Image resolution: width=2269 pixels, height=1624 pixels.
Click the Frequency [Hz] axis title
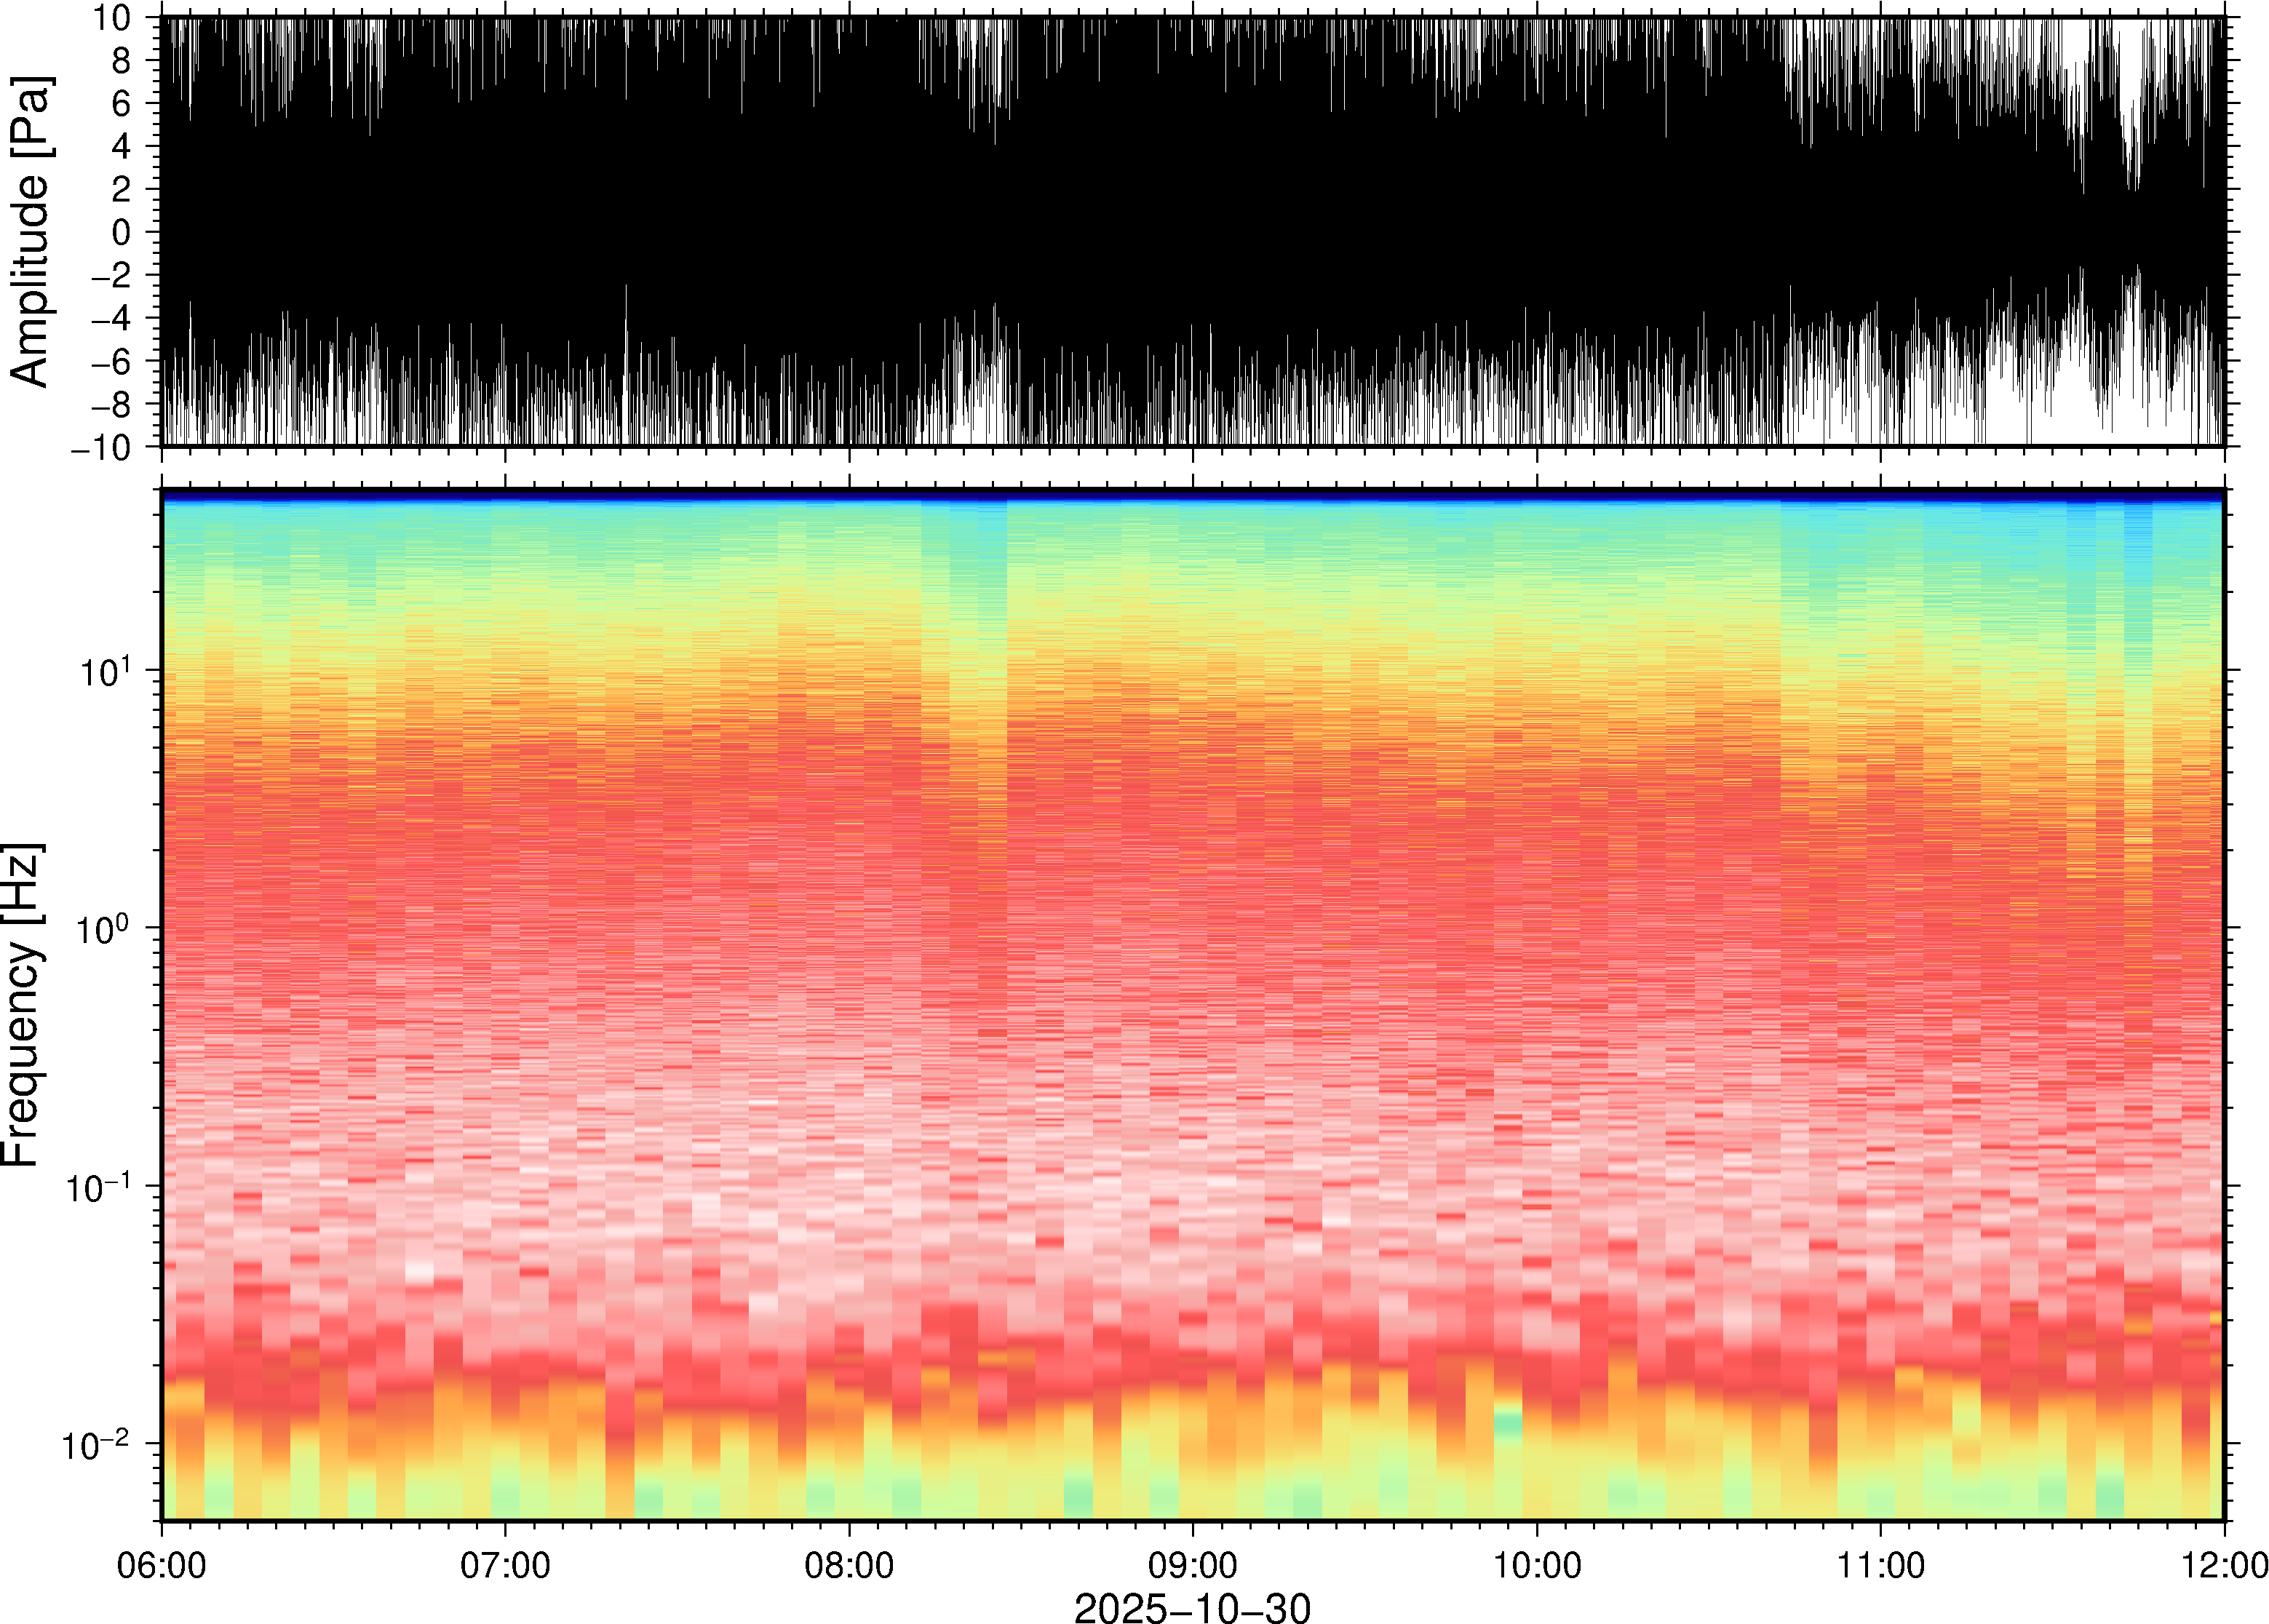pos(22,1005)
